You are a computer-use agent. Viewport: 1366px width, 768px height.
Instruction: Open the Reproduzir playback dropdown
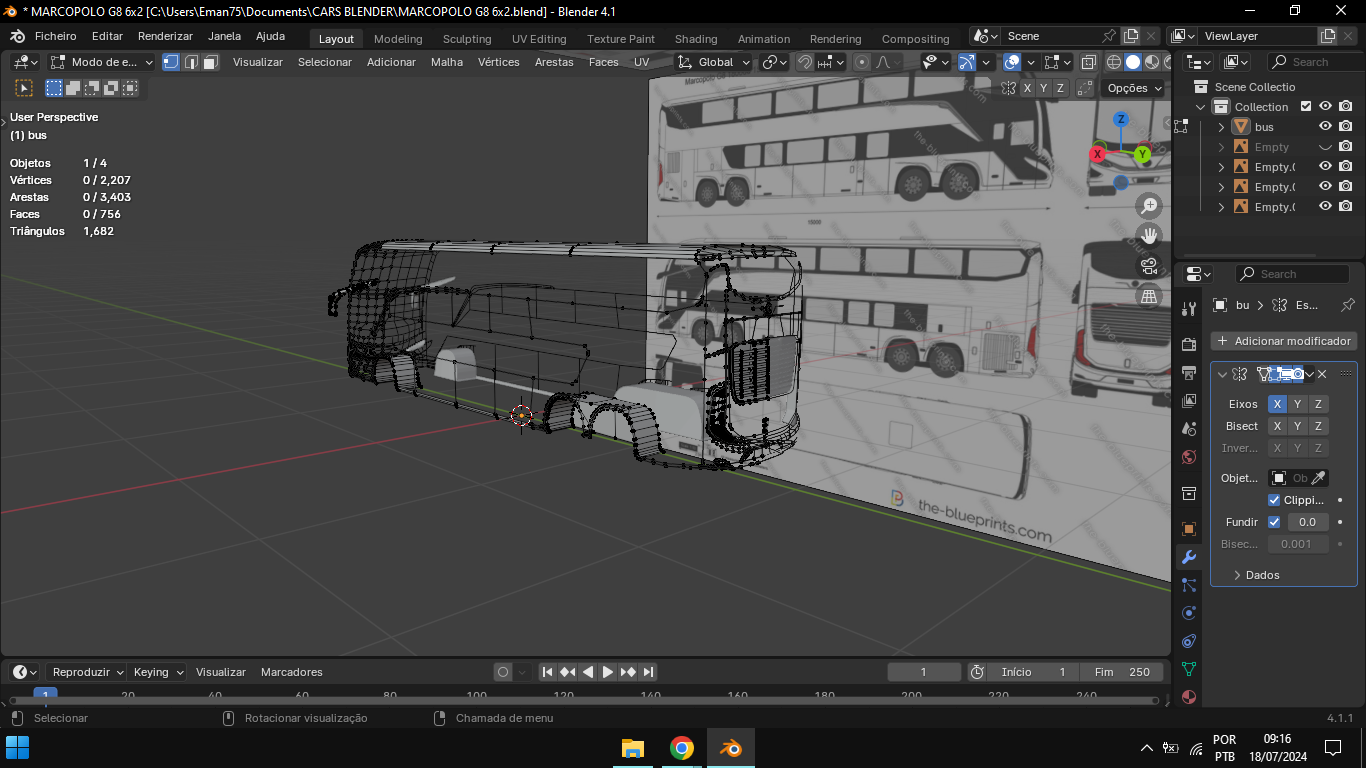pyautogui.click(x=87, y=672)
